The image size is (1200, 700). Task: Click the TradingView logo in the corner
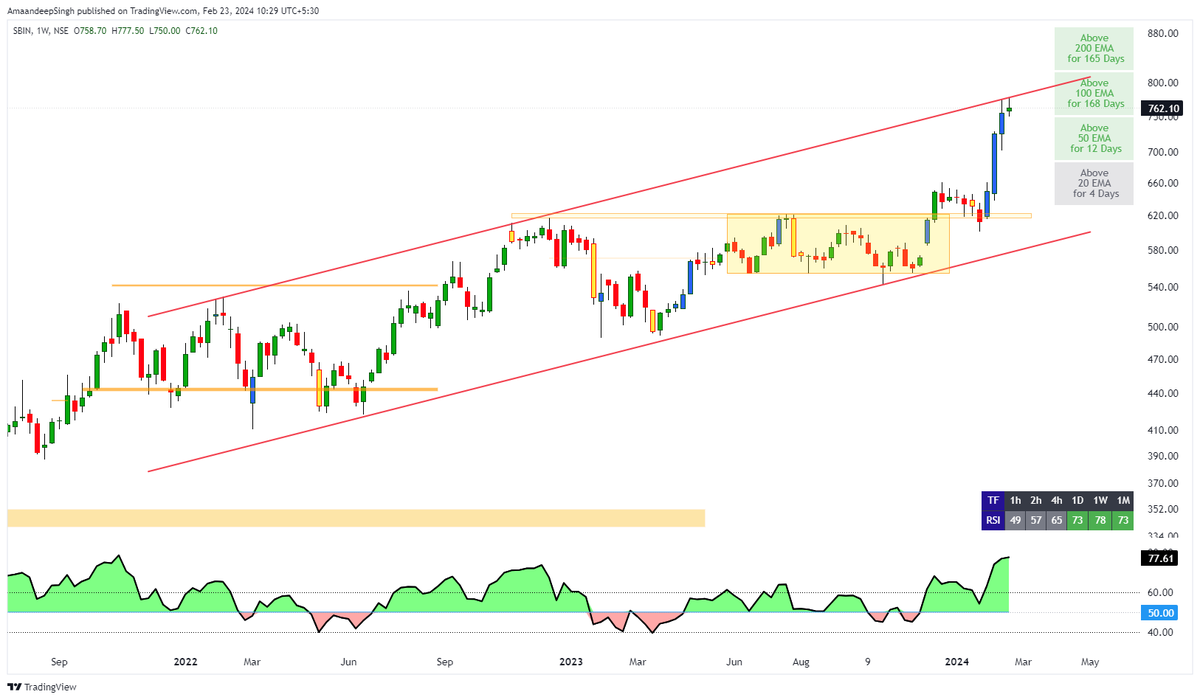(x=42, y=687)
